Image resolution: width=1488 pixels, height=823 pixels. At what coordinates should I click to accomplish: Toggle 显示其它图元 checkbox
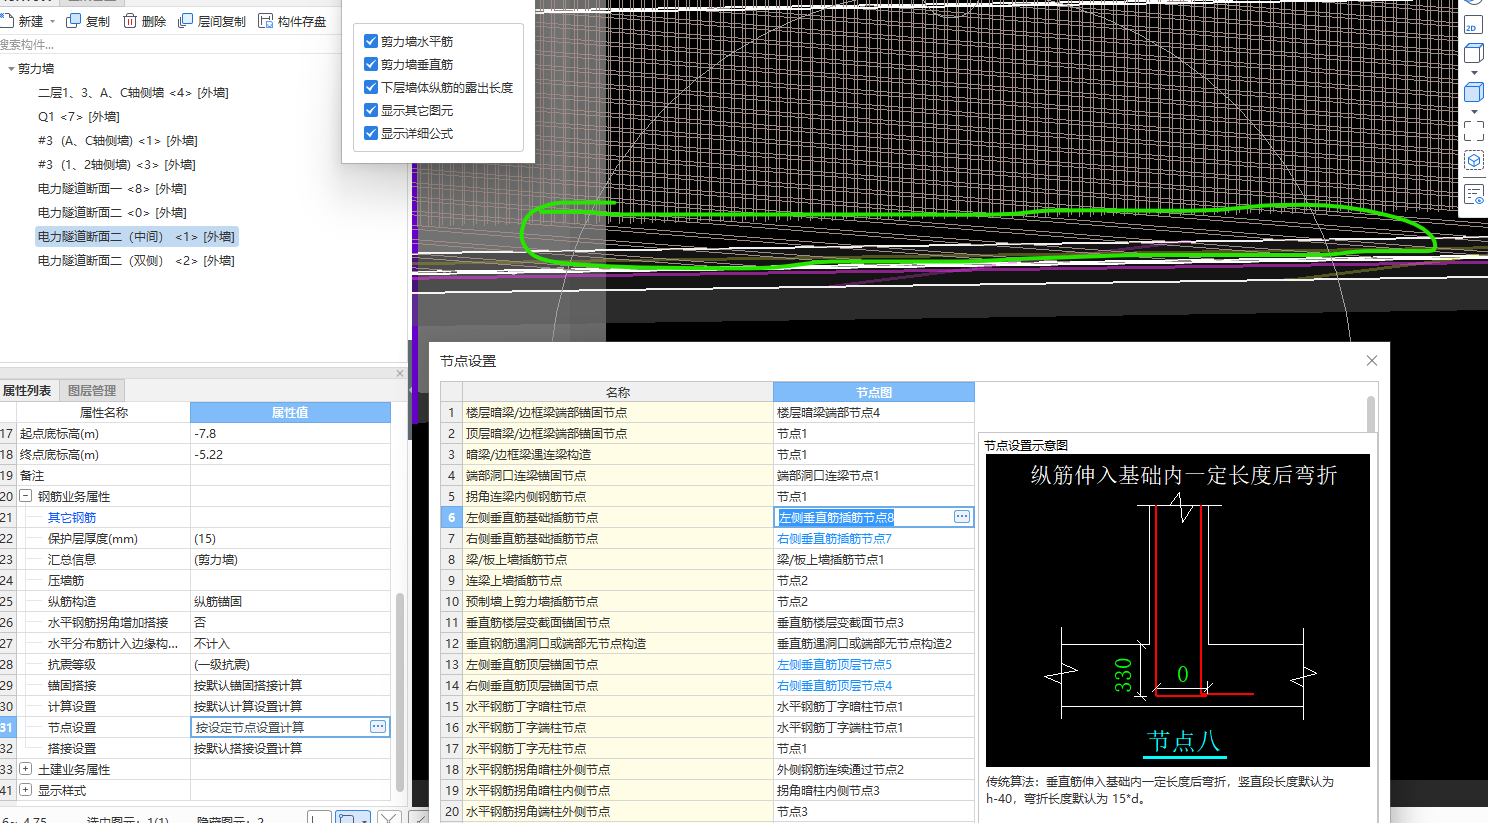371,110
